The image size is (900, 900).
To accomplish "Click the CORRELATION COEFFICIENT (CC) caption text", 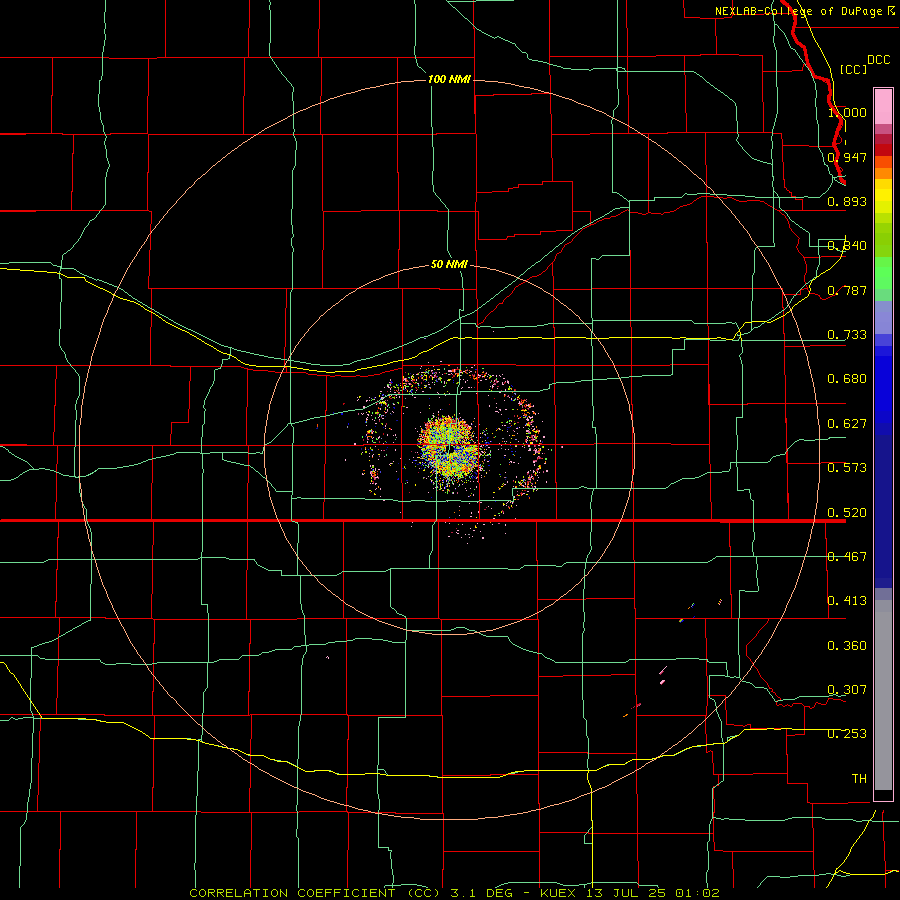I will [x=317, y=893].
